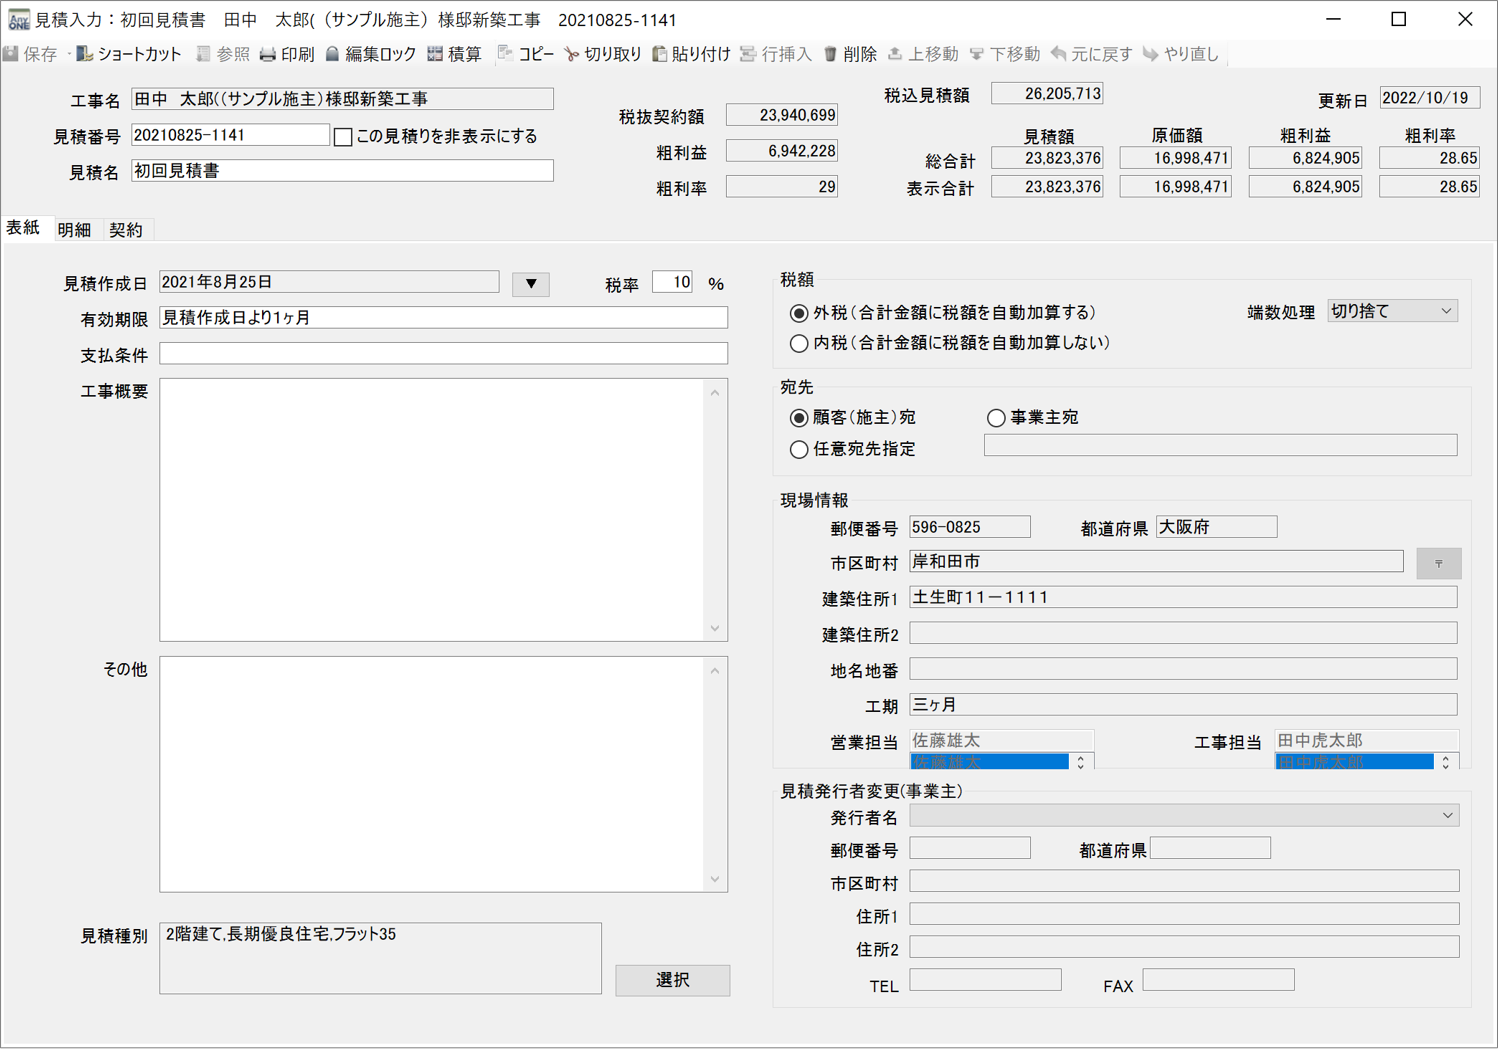Switch to the 契約 tab
1498x1049 pixels.
tap(126, 230)
